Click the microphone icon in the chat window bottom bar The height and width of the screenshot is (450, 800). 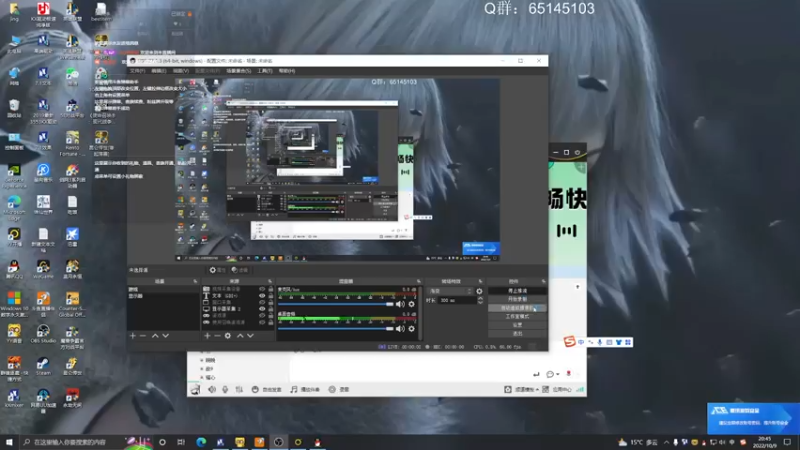click(x=225, y=389)
